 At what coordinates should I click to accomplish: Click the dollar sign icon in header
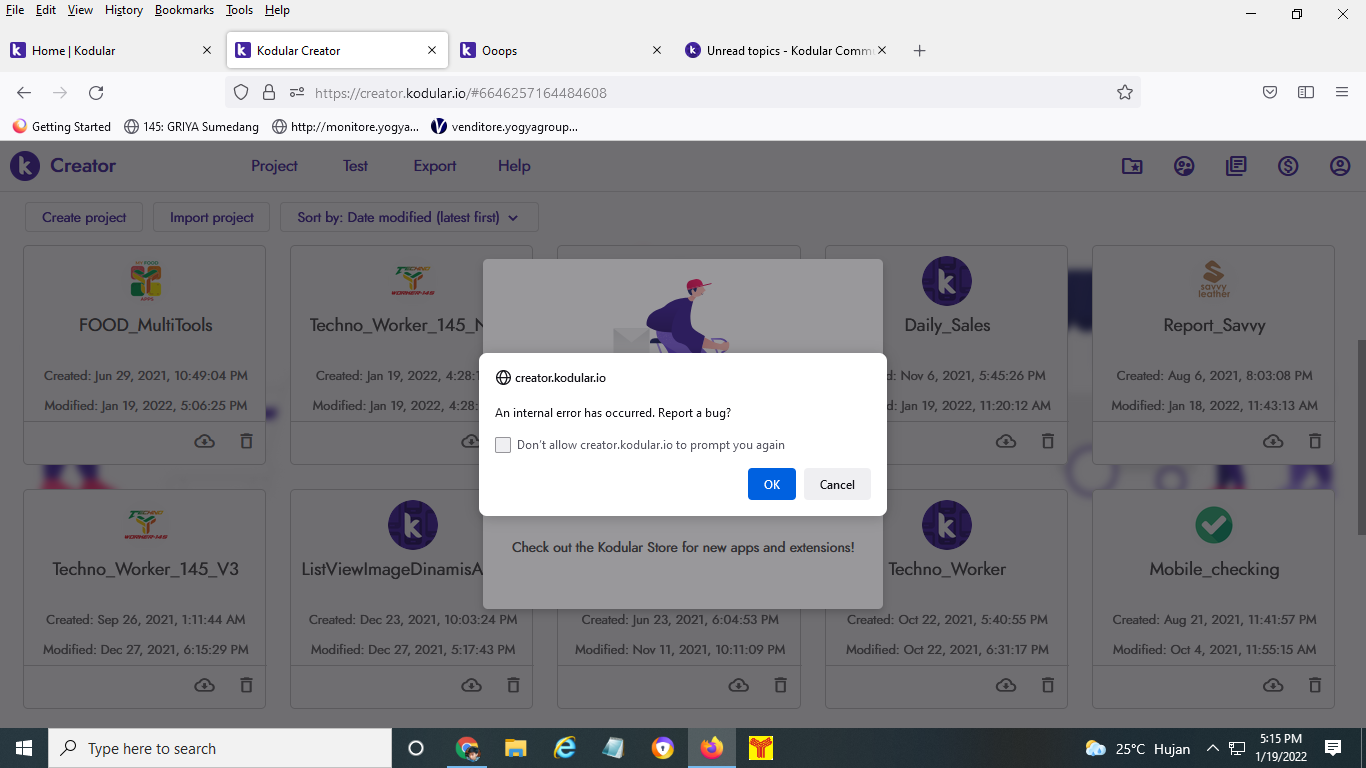(x=1288, y=166)
